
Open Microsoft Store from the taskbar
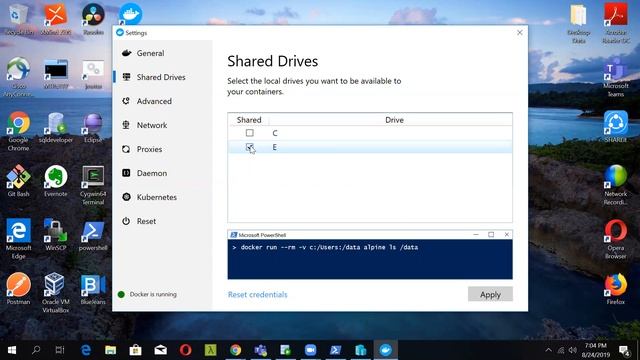[136, 350]
